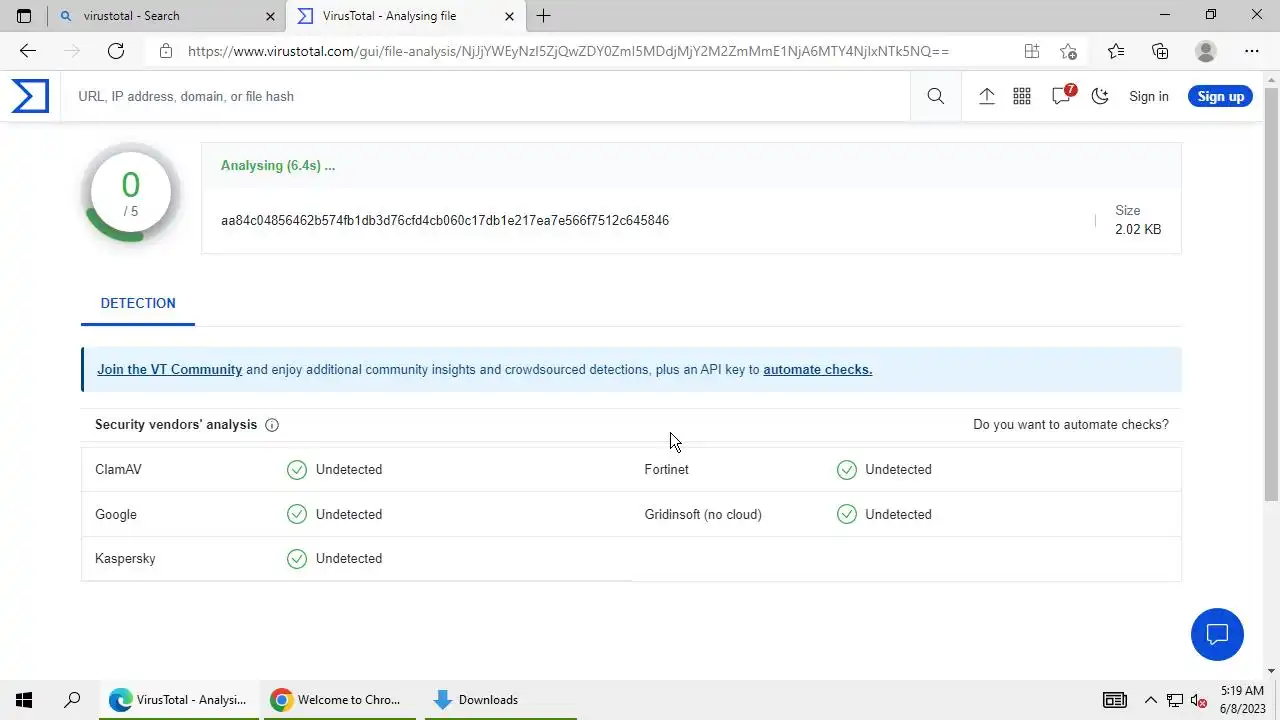1280x720 pixels.
Task: Click the 2.02 KB size value
Action: coord(1138,229)
